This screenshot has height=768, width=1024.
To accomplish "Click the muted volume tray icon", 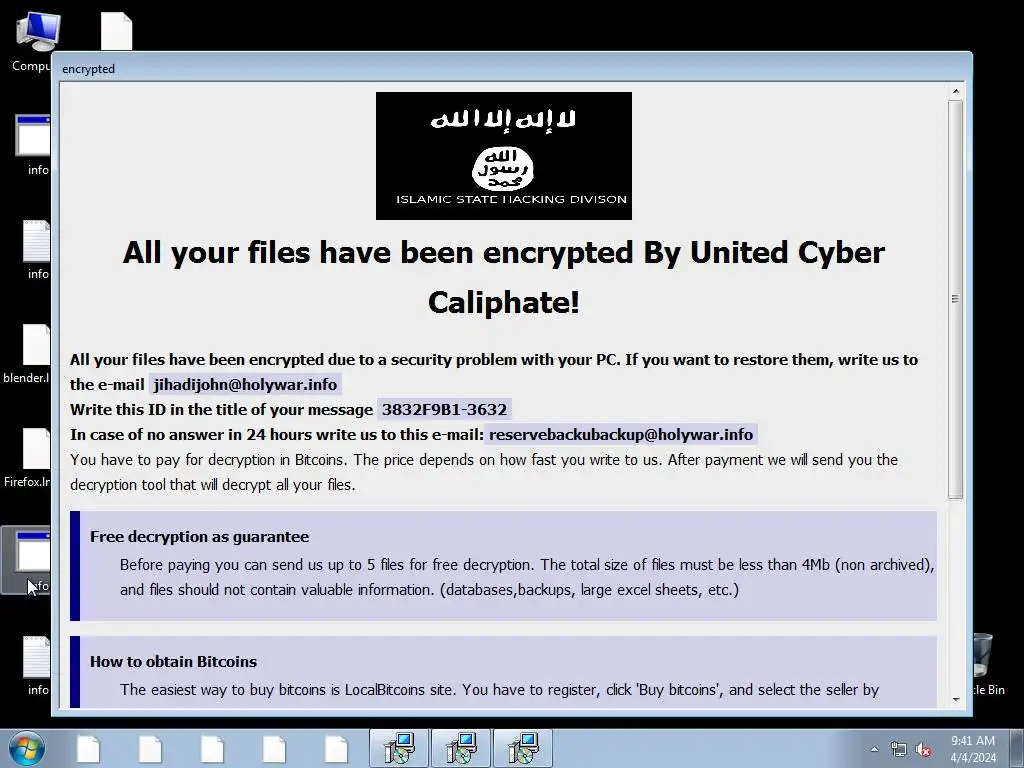I will [923, 750].
